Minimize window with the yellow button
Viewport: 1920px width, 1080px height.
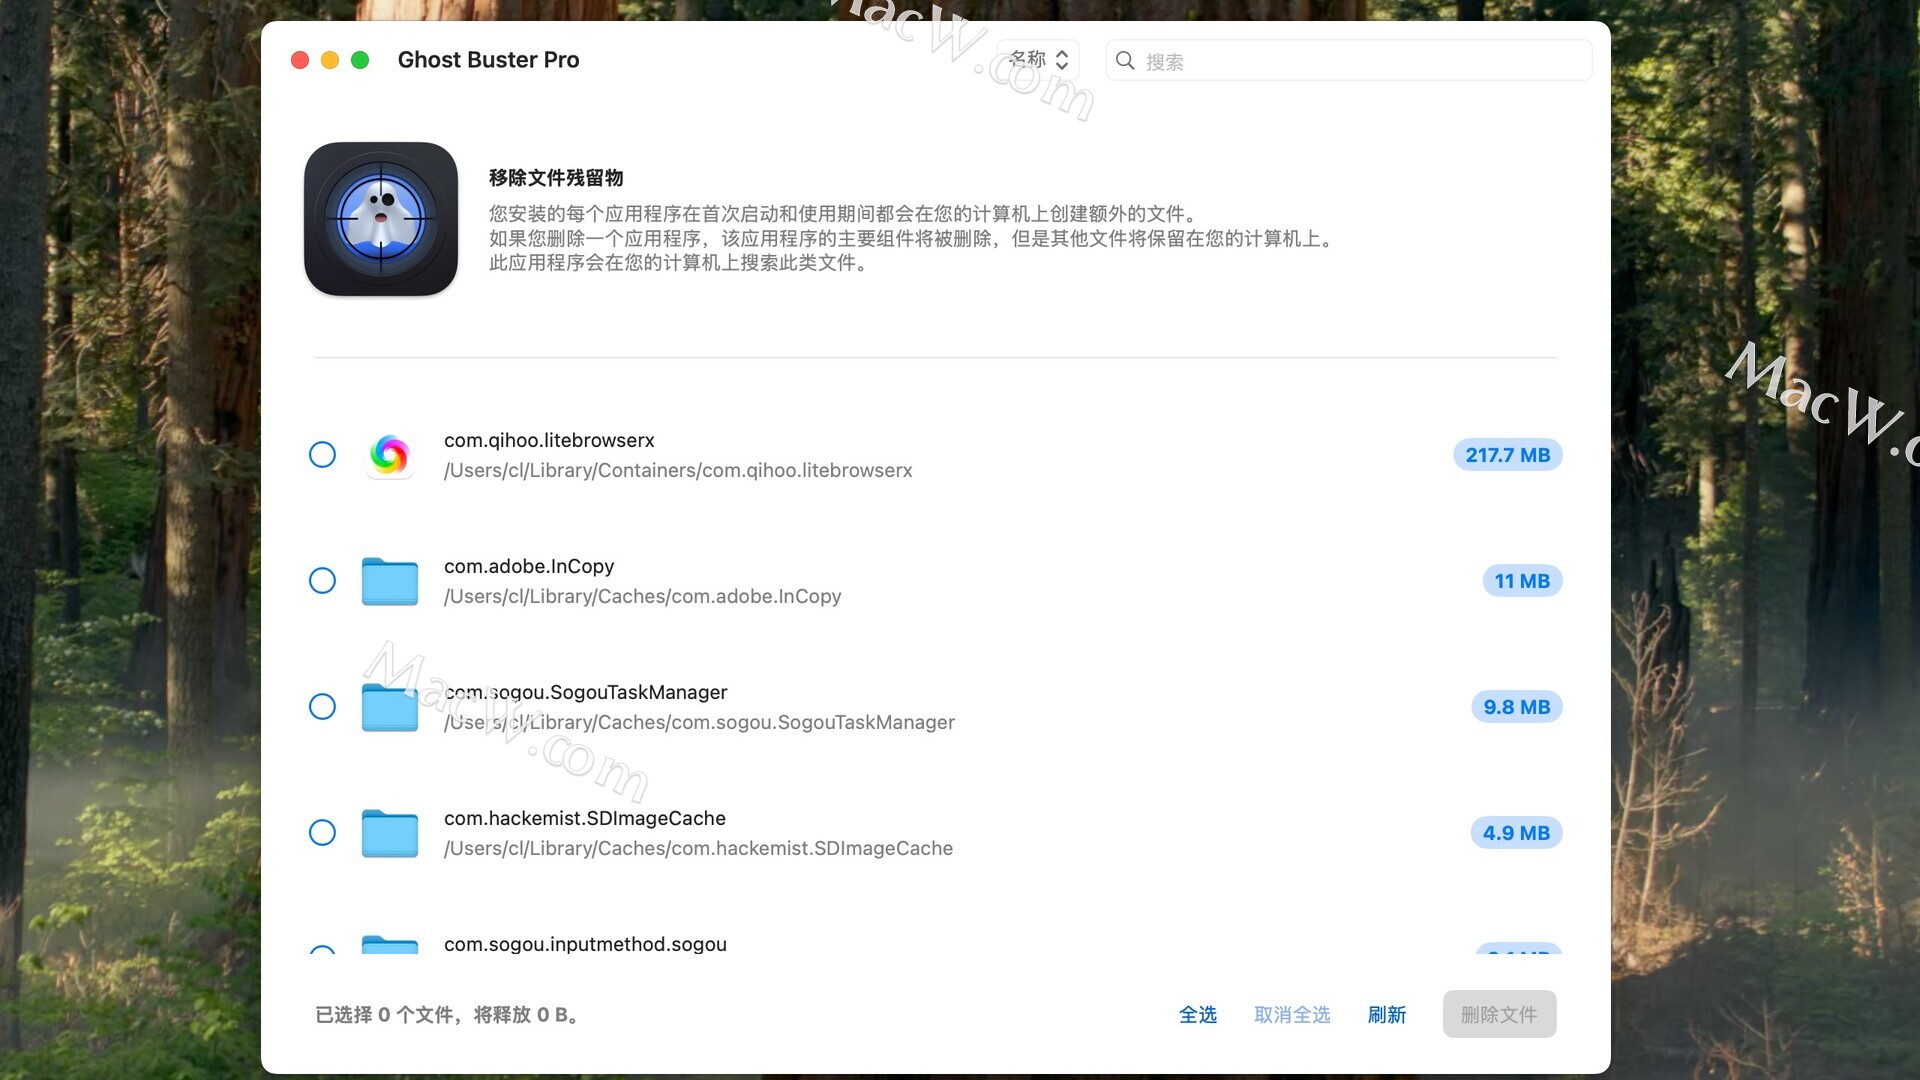coord(330,60)
